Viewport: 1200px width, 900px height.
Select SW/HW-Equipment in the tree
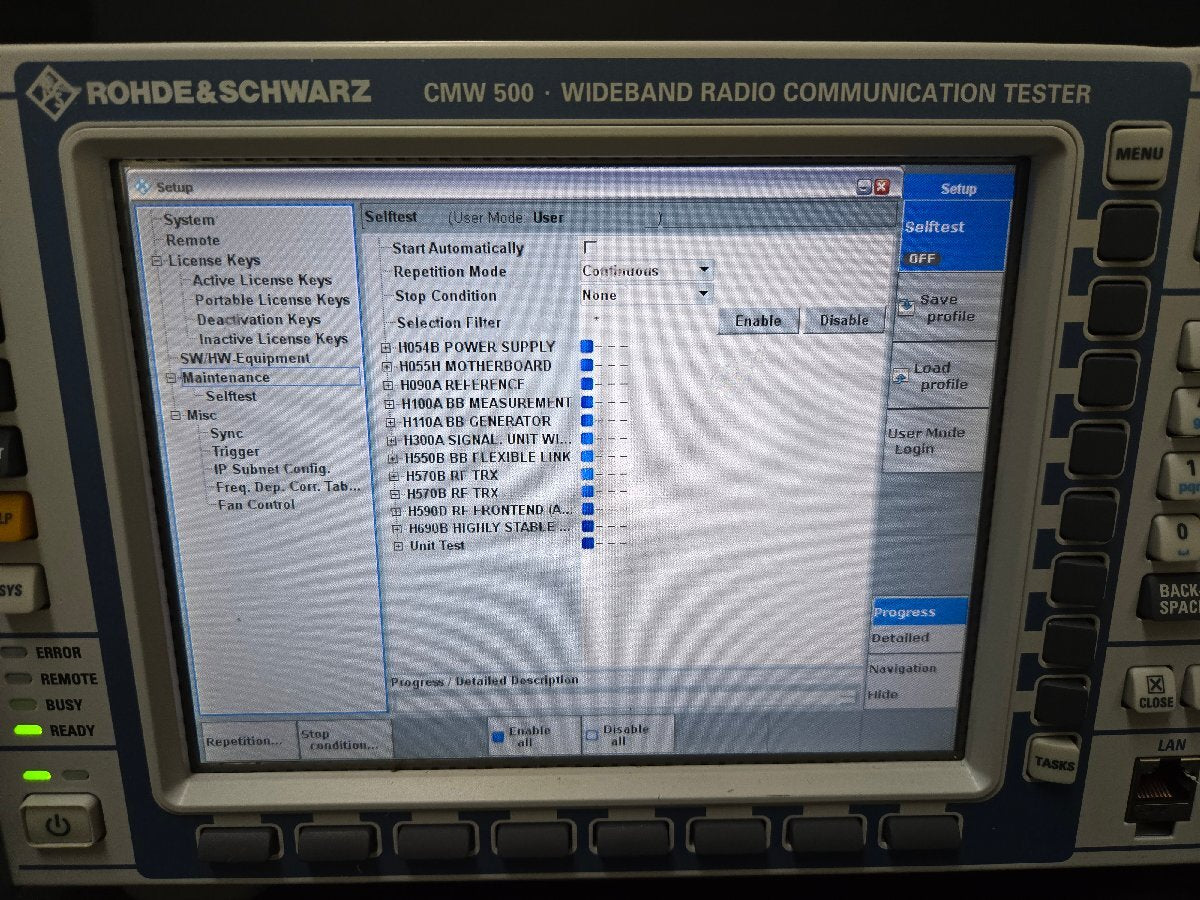[245, 358]
